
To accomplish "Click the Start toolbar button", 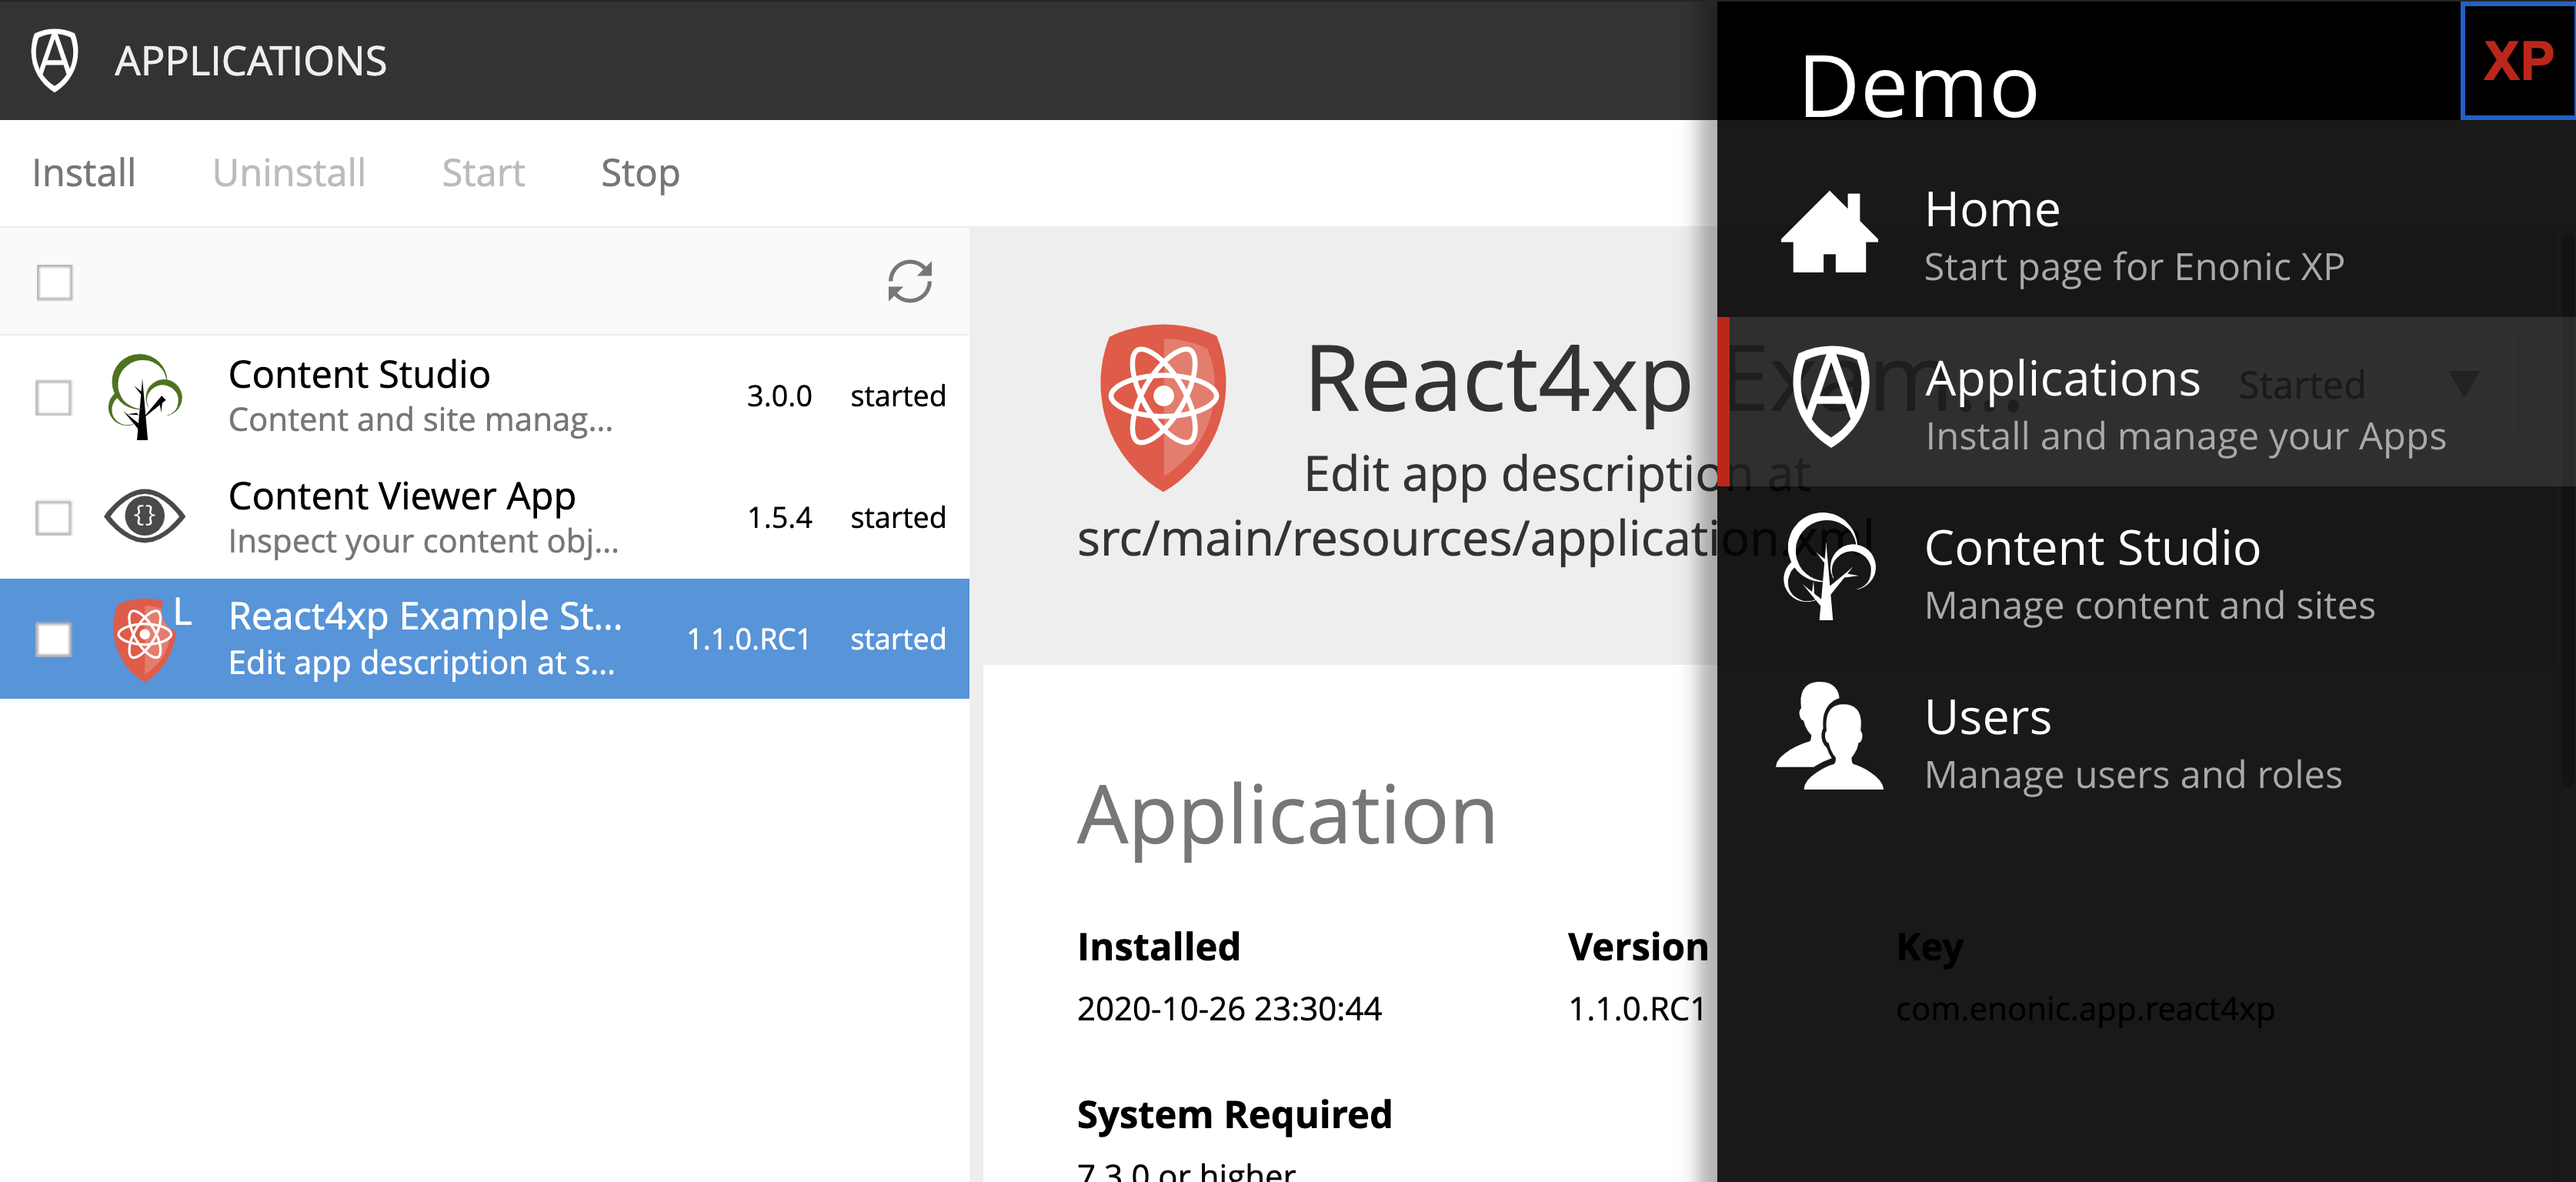I will coord(484,173).
